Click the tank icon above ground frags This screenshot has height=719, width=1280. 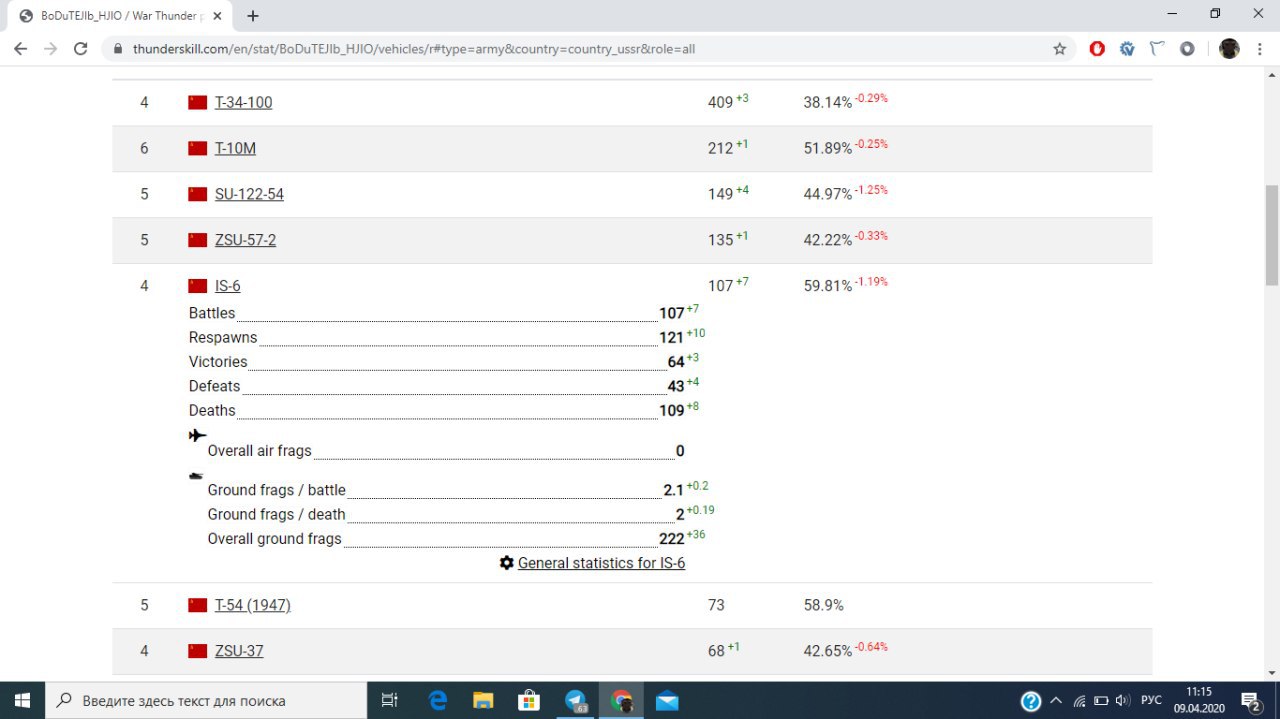click(196, 476)
